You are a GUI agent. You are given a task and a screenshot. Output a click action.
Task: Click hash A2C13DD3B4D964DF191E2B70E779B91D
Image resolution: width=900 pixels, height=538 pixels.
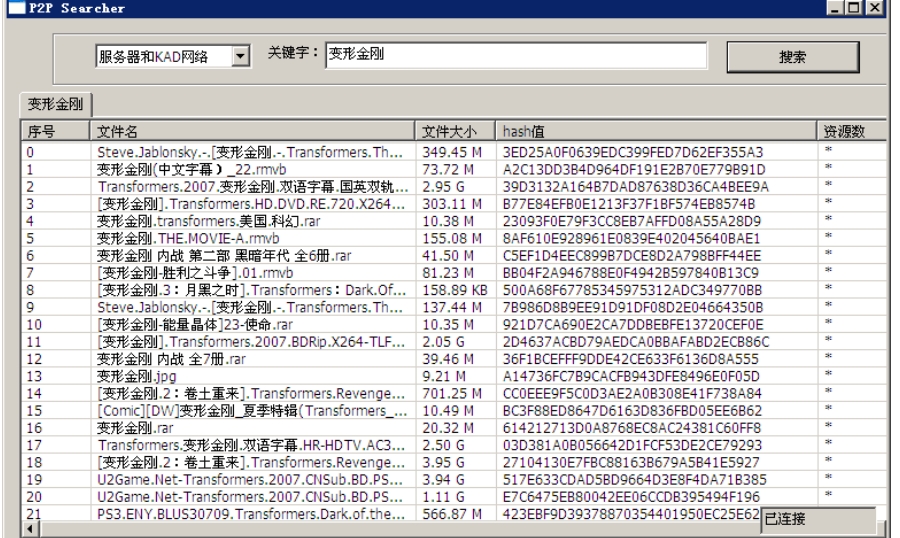[x=634, y=169]
